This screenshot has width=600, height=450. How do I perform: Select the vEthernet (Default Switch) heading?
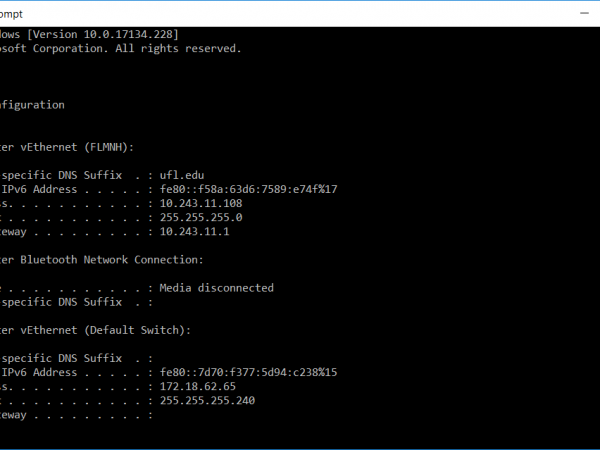coord(90,329)
